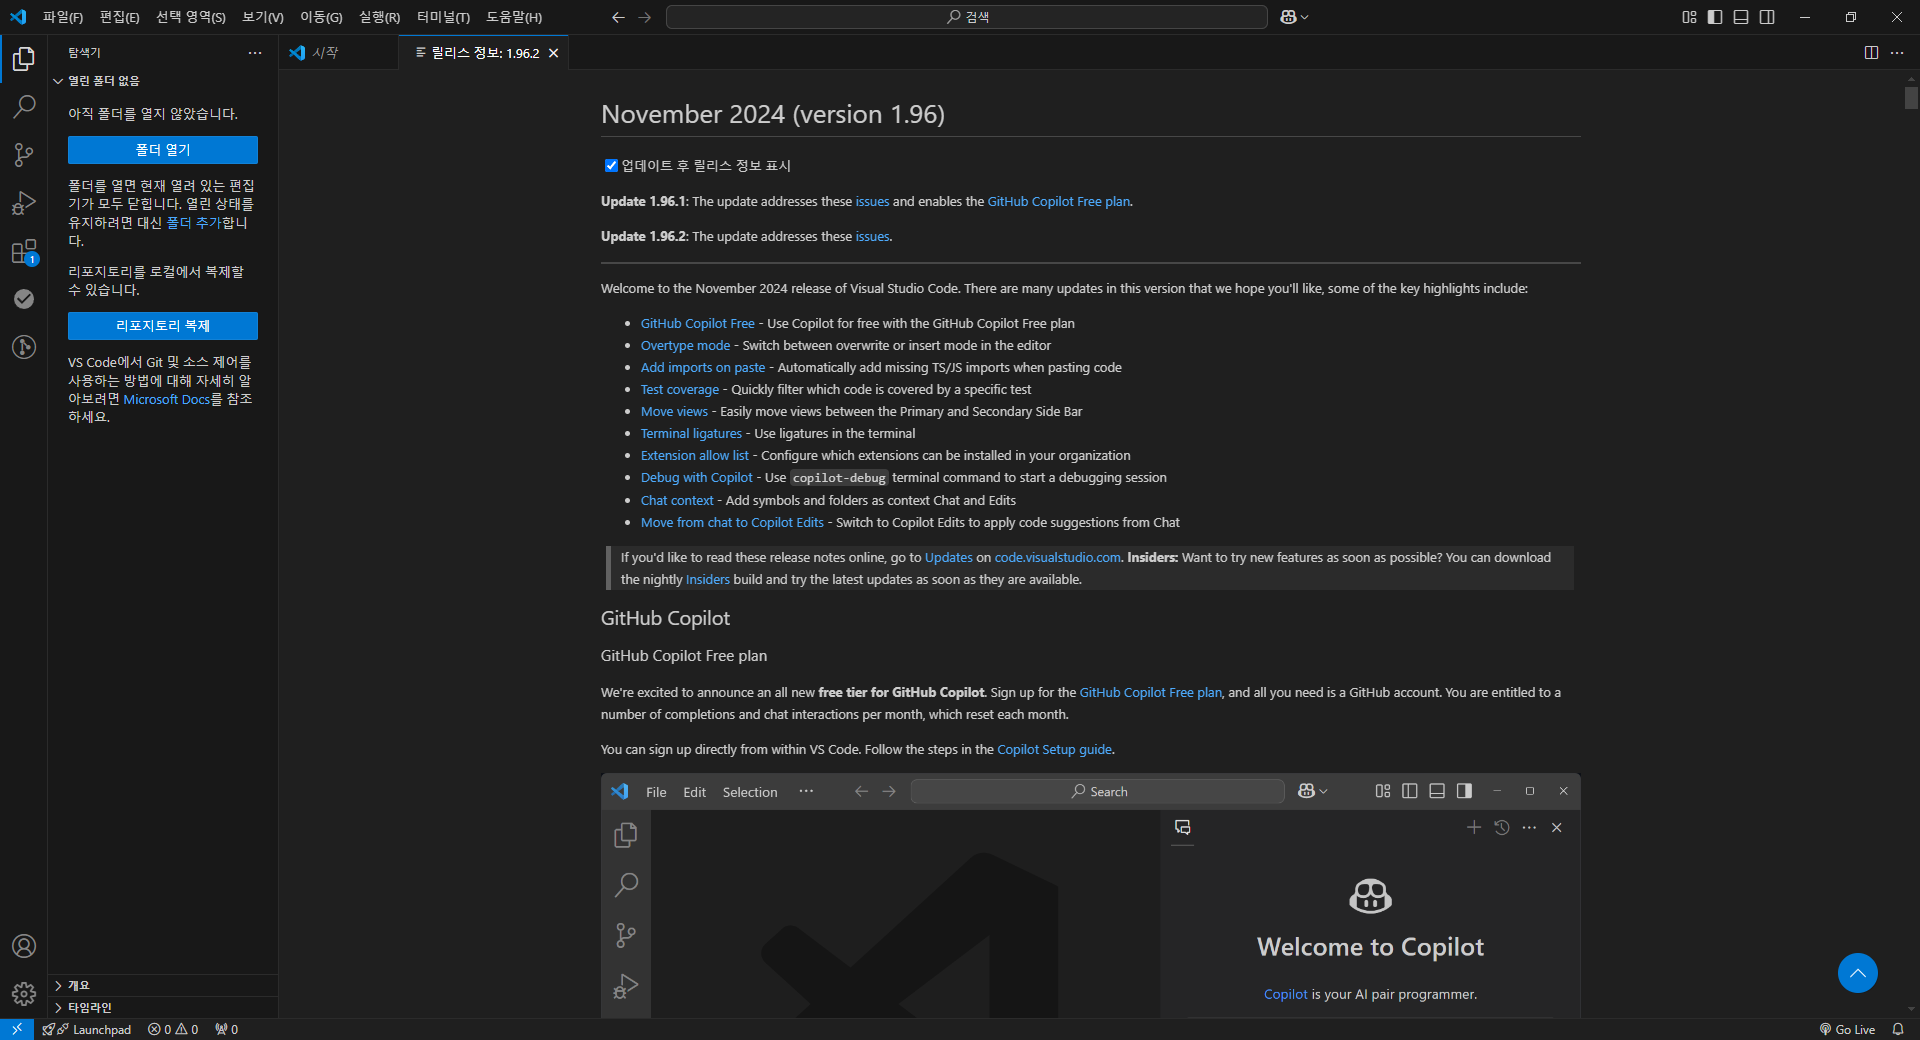Toggle the bottom Panel visibility
Screen dimensions: 1920x1040
point(1741,17)
